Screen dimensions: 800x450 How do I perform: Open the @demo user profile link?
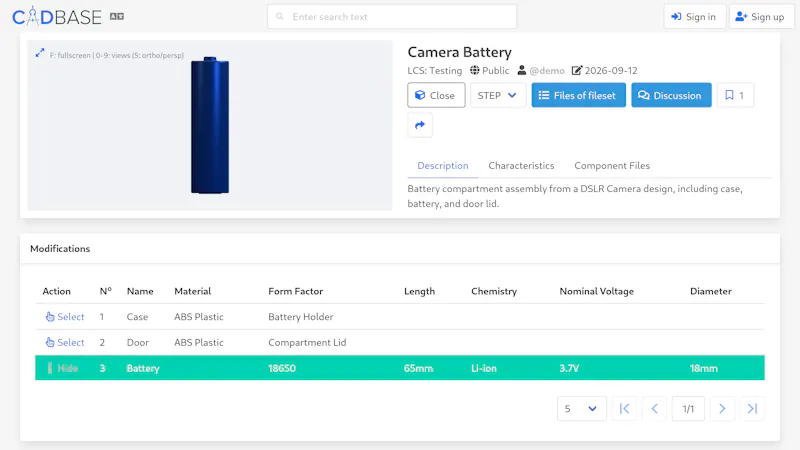point(547,70)
